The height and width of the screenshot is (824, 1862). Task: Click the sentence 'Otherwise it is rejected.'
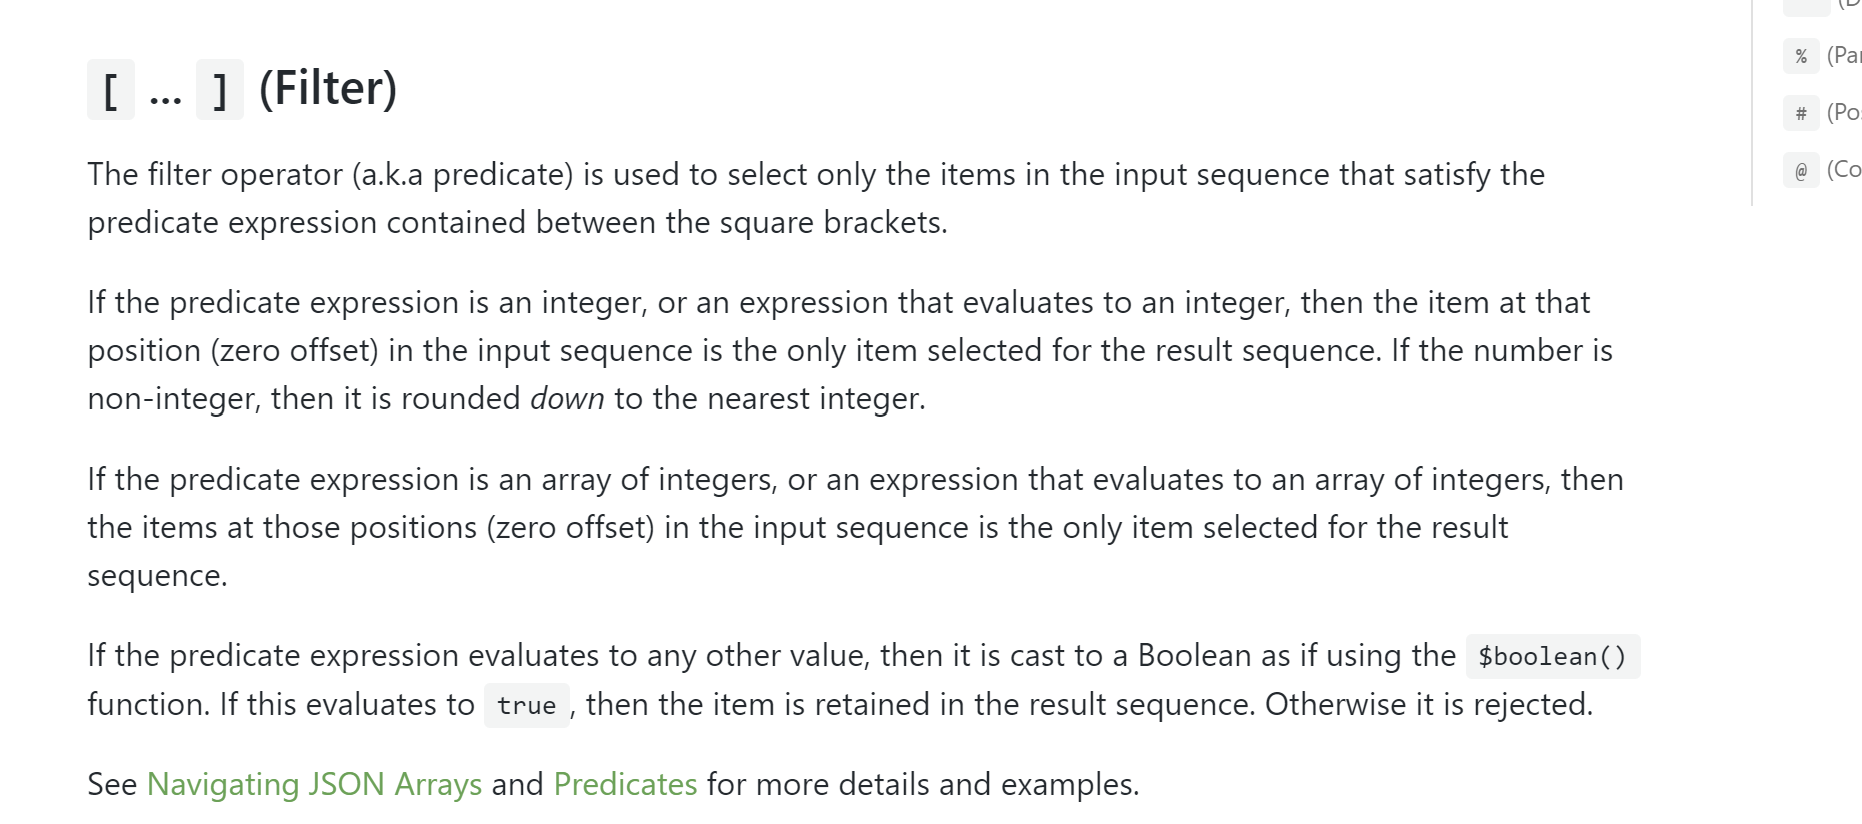[x=1429, y=705]
